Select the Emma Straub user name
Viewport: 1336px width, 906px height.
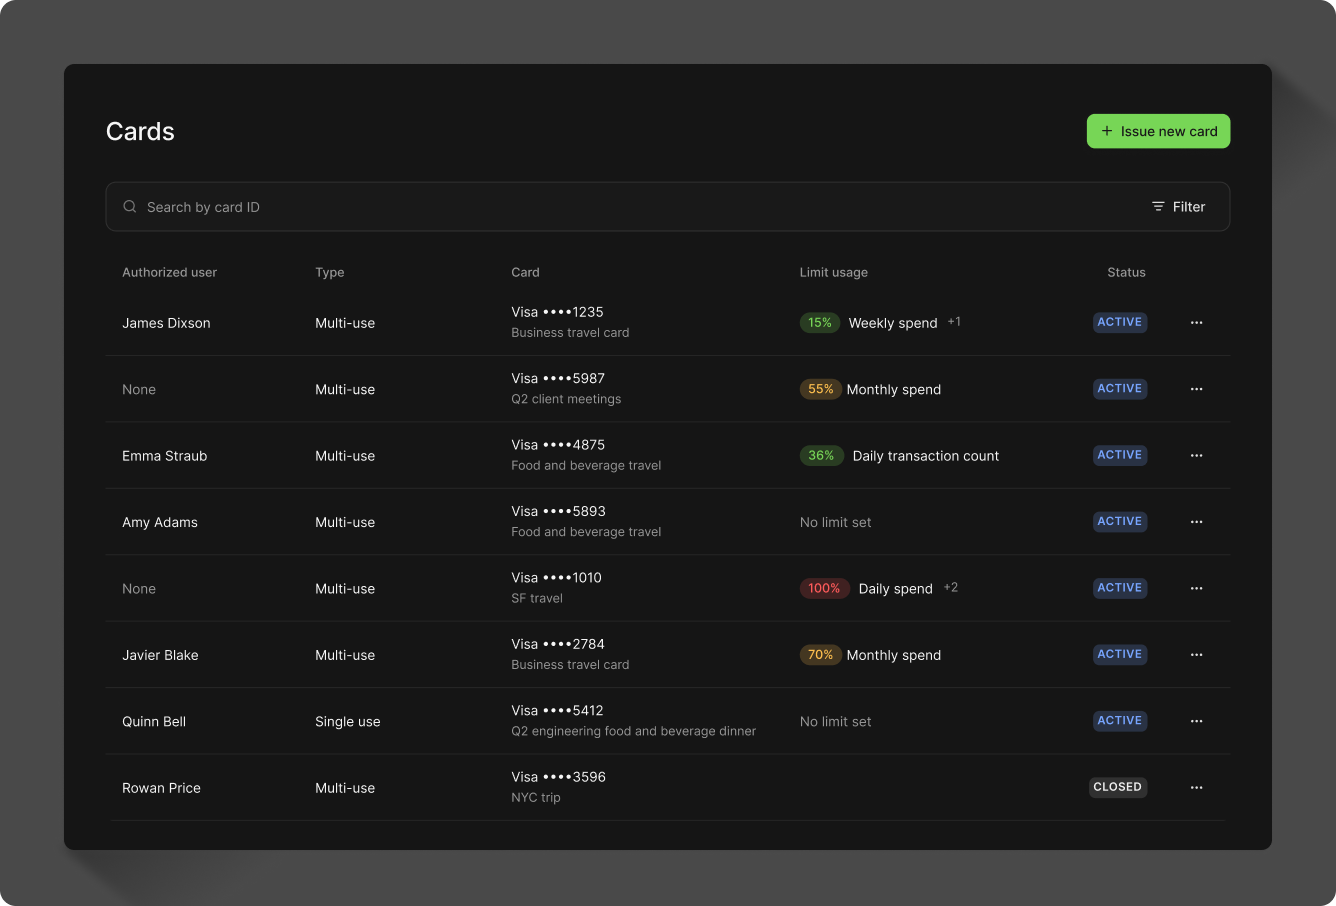[164, 456]
